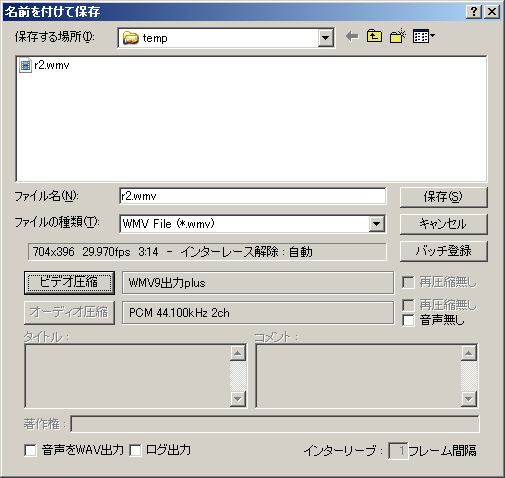Go up one folder level icon
This screenshot has width=505, height=478.
[x=374, y=36]
